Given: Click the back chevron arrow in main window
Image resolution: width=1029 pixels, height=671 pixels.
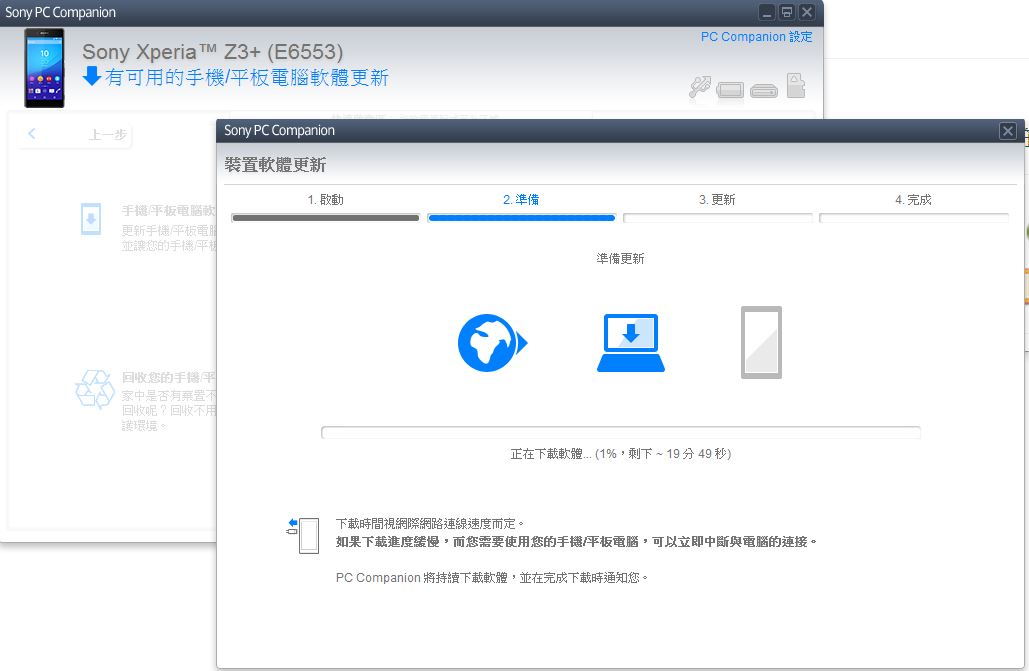Looking at the screenshot, I should [x=32, y=134].
